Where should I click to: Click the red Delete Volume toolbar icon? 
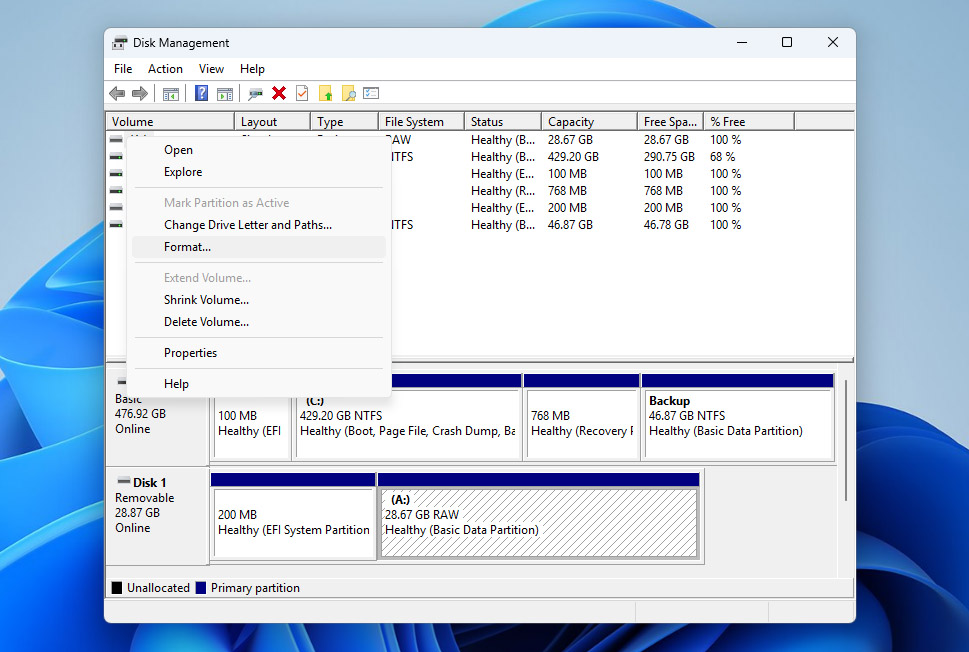[x=277, y=93]
